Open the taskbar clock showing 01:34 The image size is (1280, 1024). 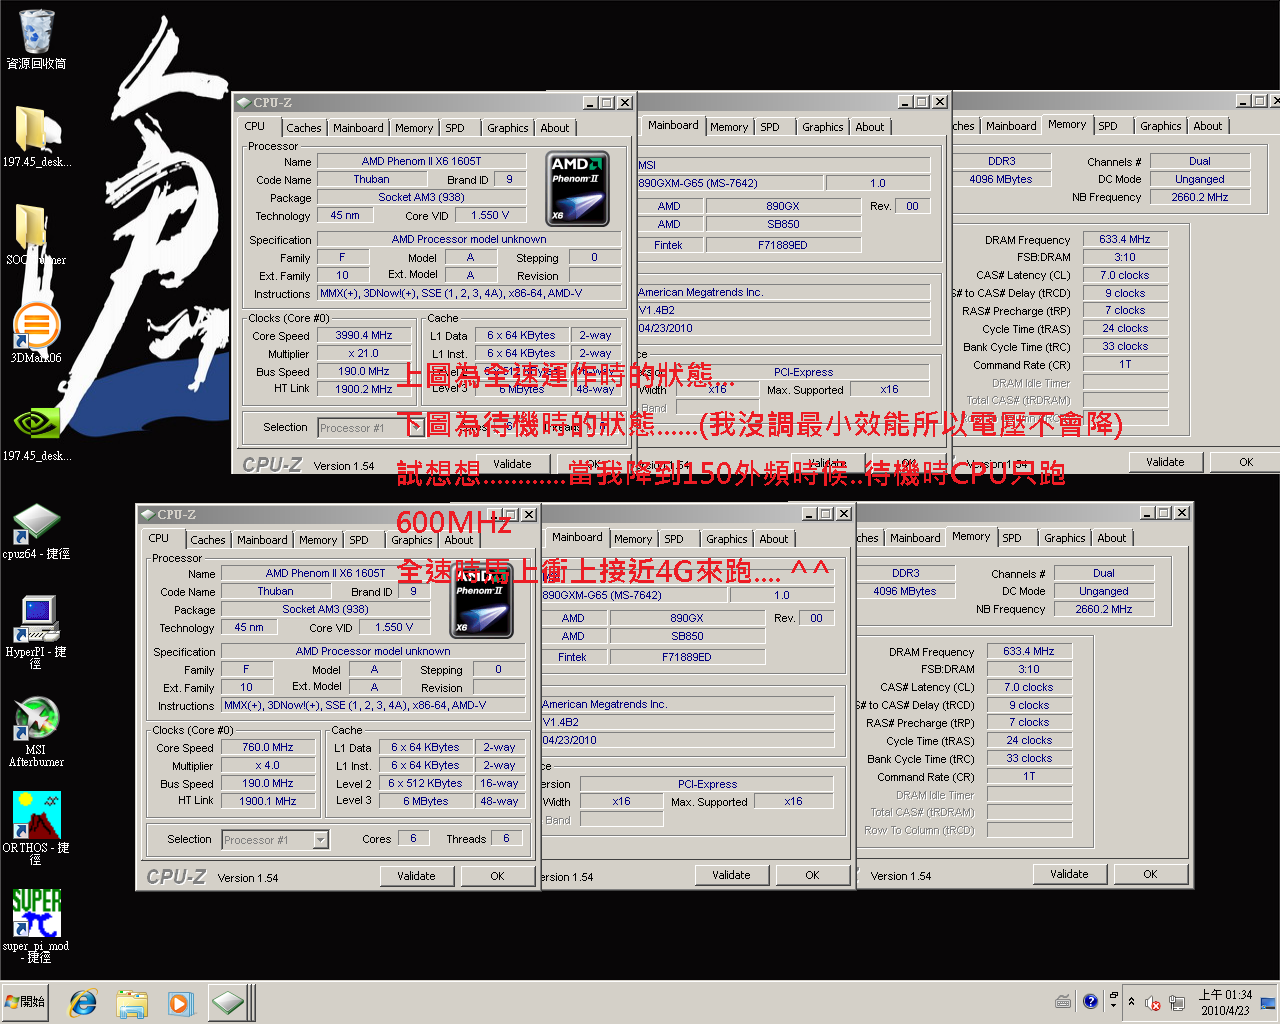pos(1225,1002)
